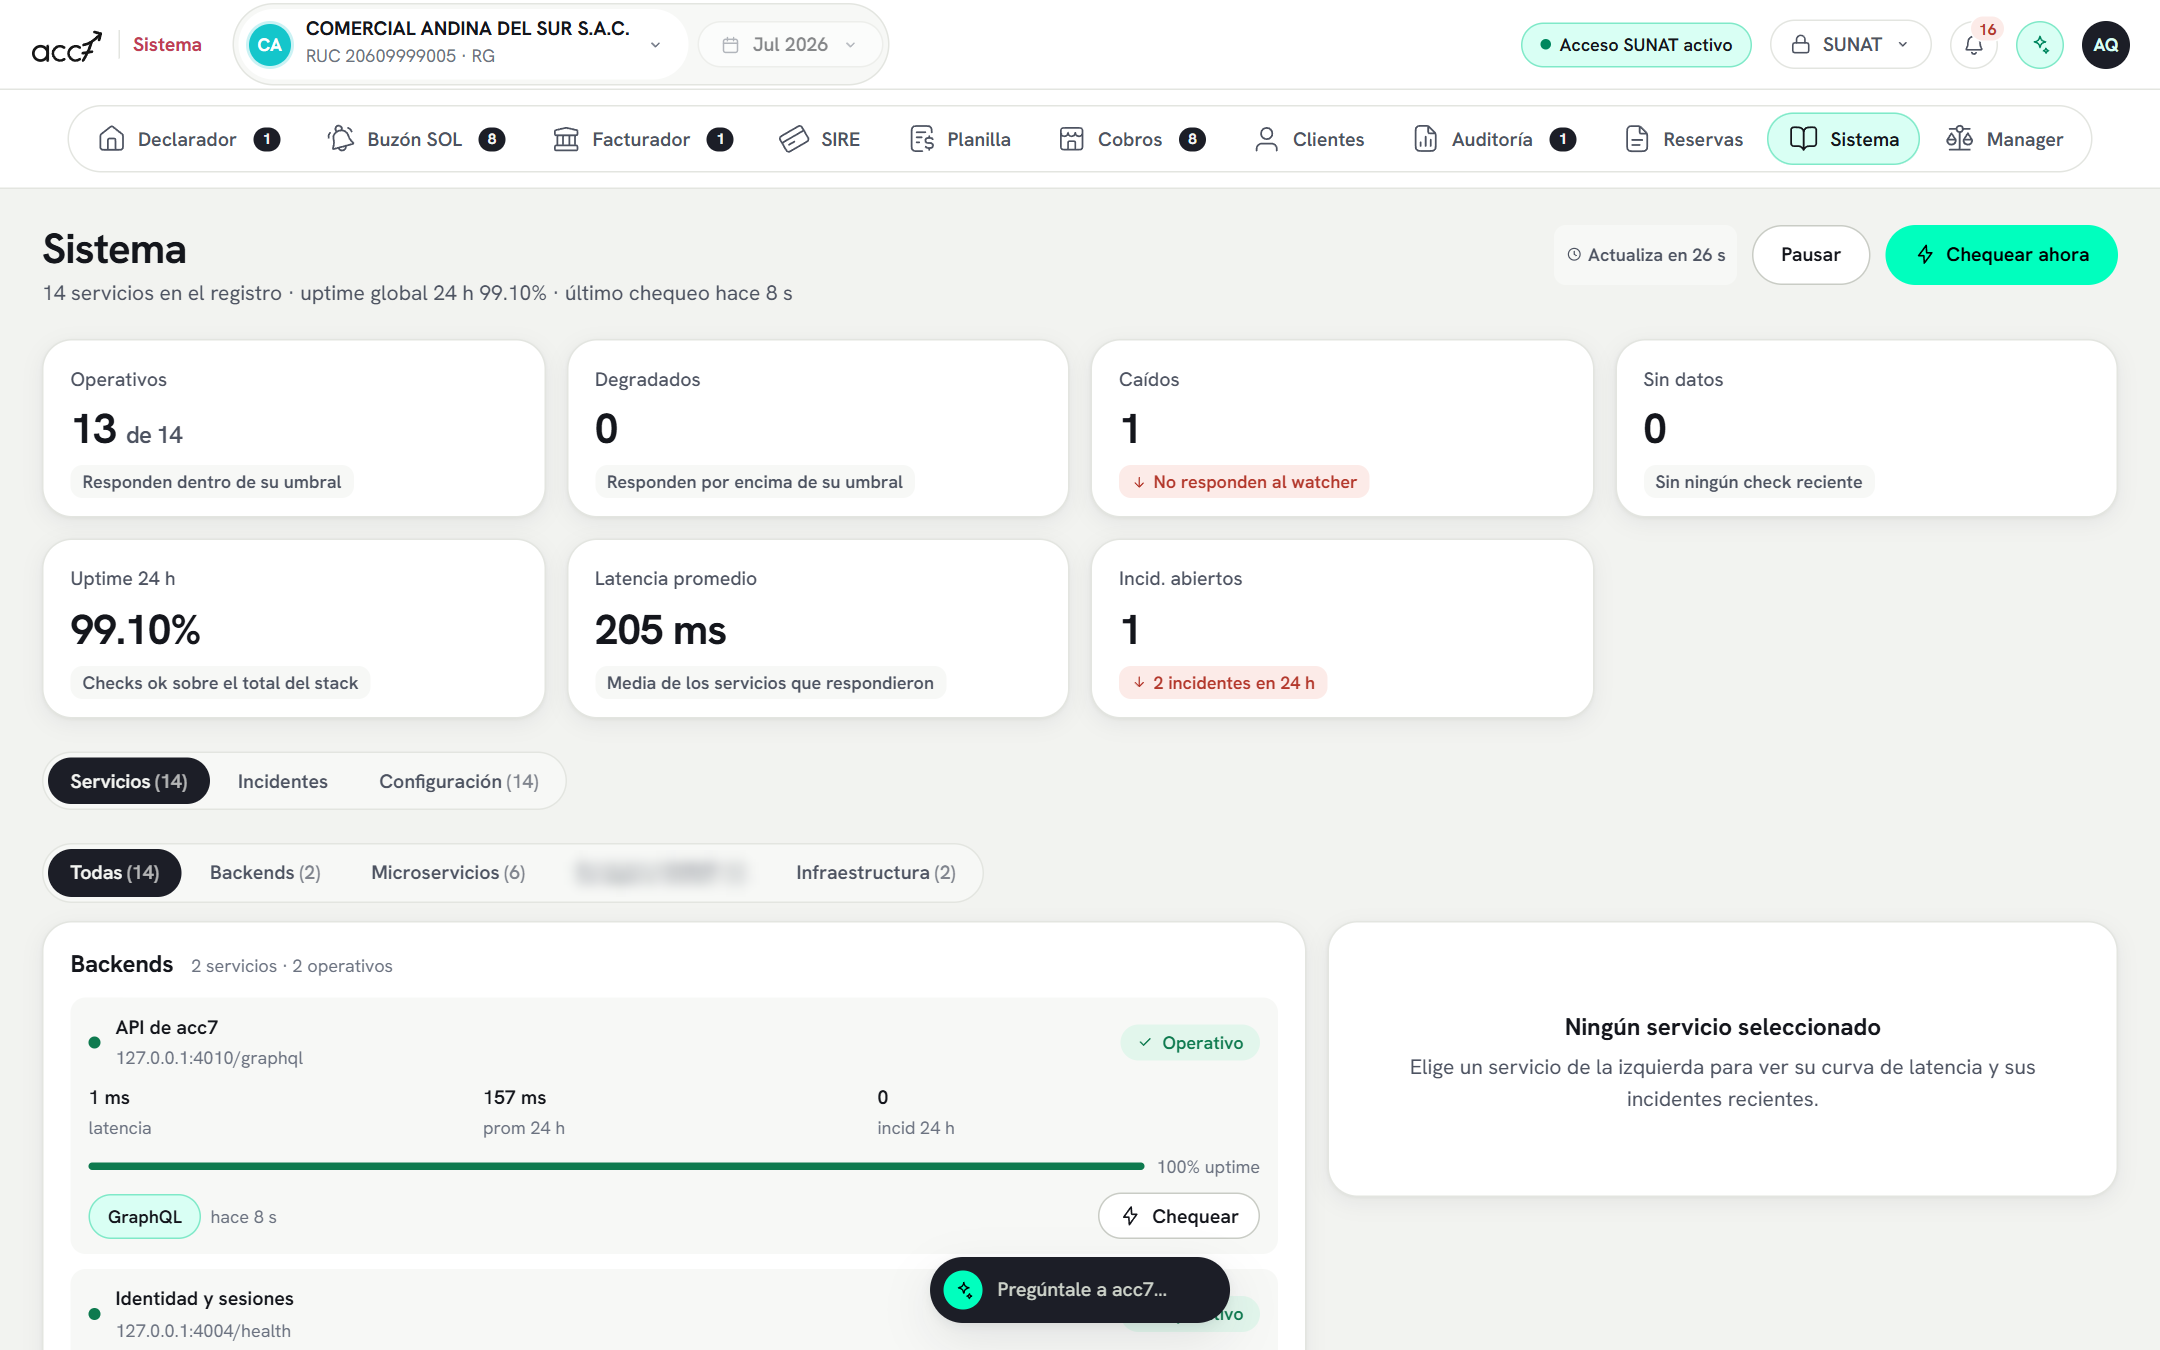Go to Cobros module
The height and width of the screenshot is (1350, 2160).
(x=1132, y=139)
